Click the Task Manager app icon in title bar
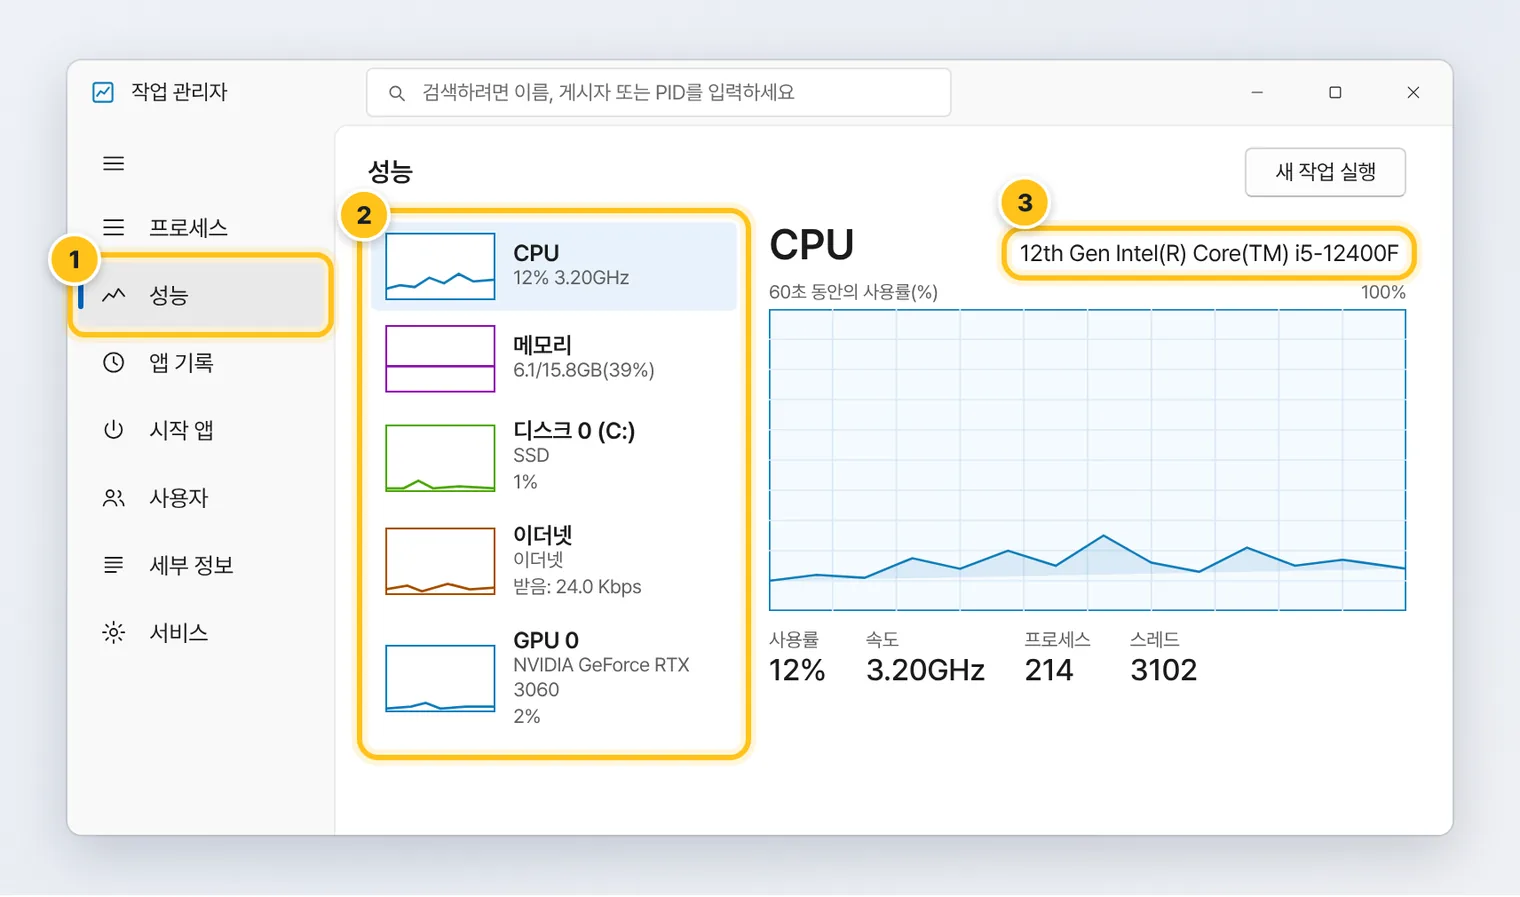 pos(103,92)
